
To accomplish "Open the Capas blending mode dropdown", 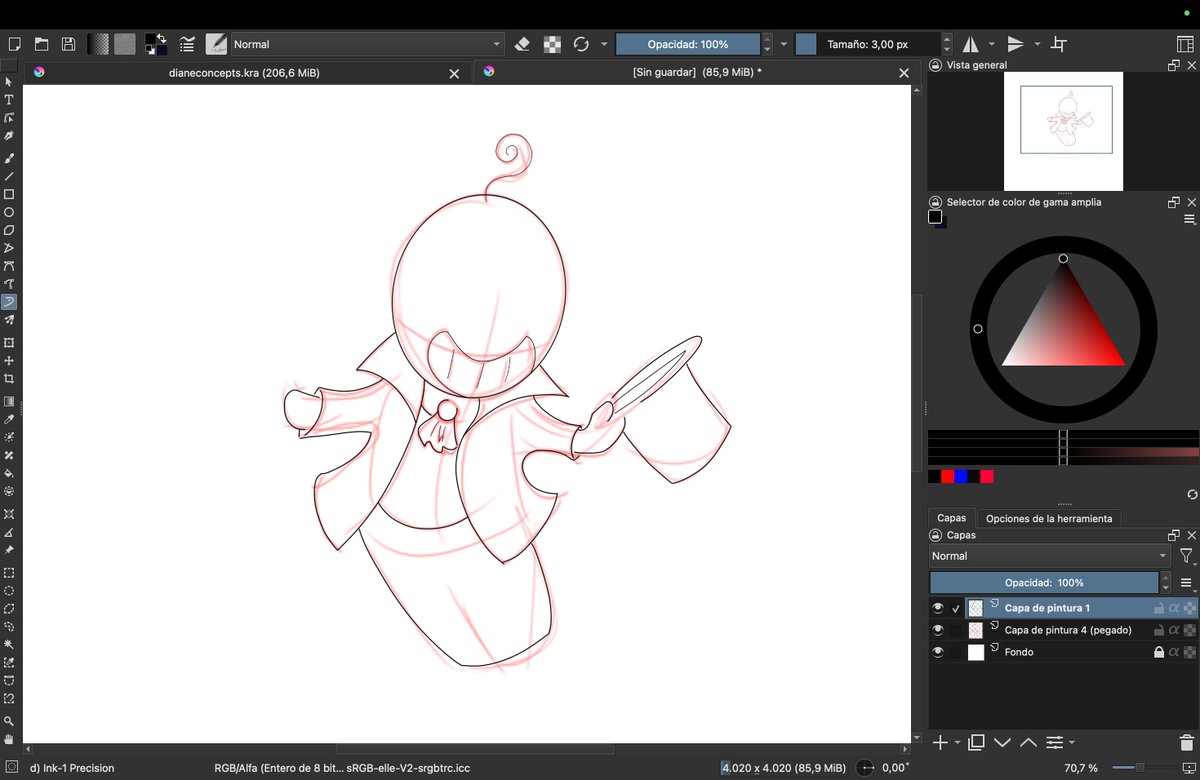I will 1050,556.
